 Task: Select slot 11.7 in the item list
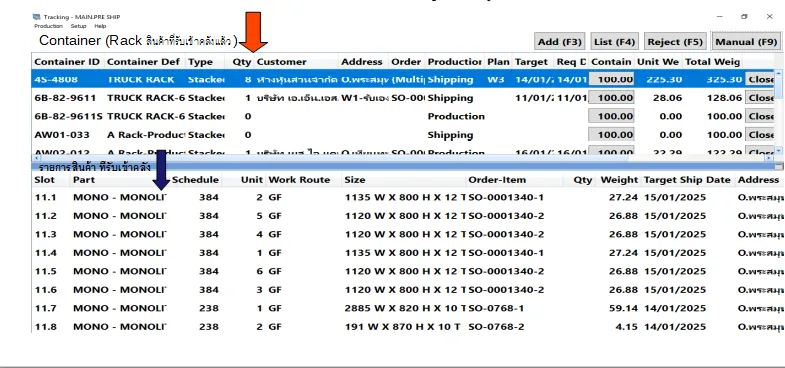coord(408,308)
